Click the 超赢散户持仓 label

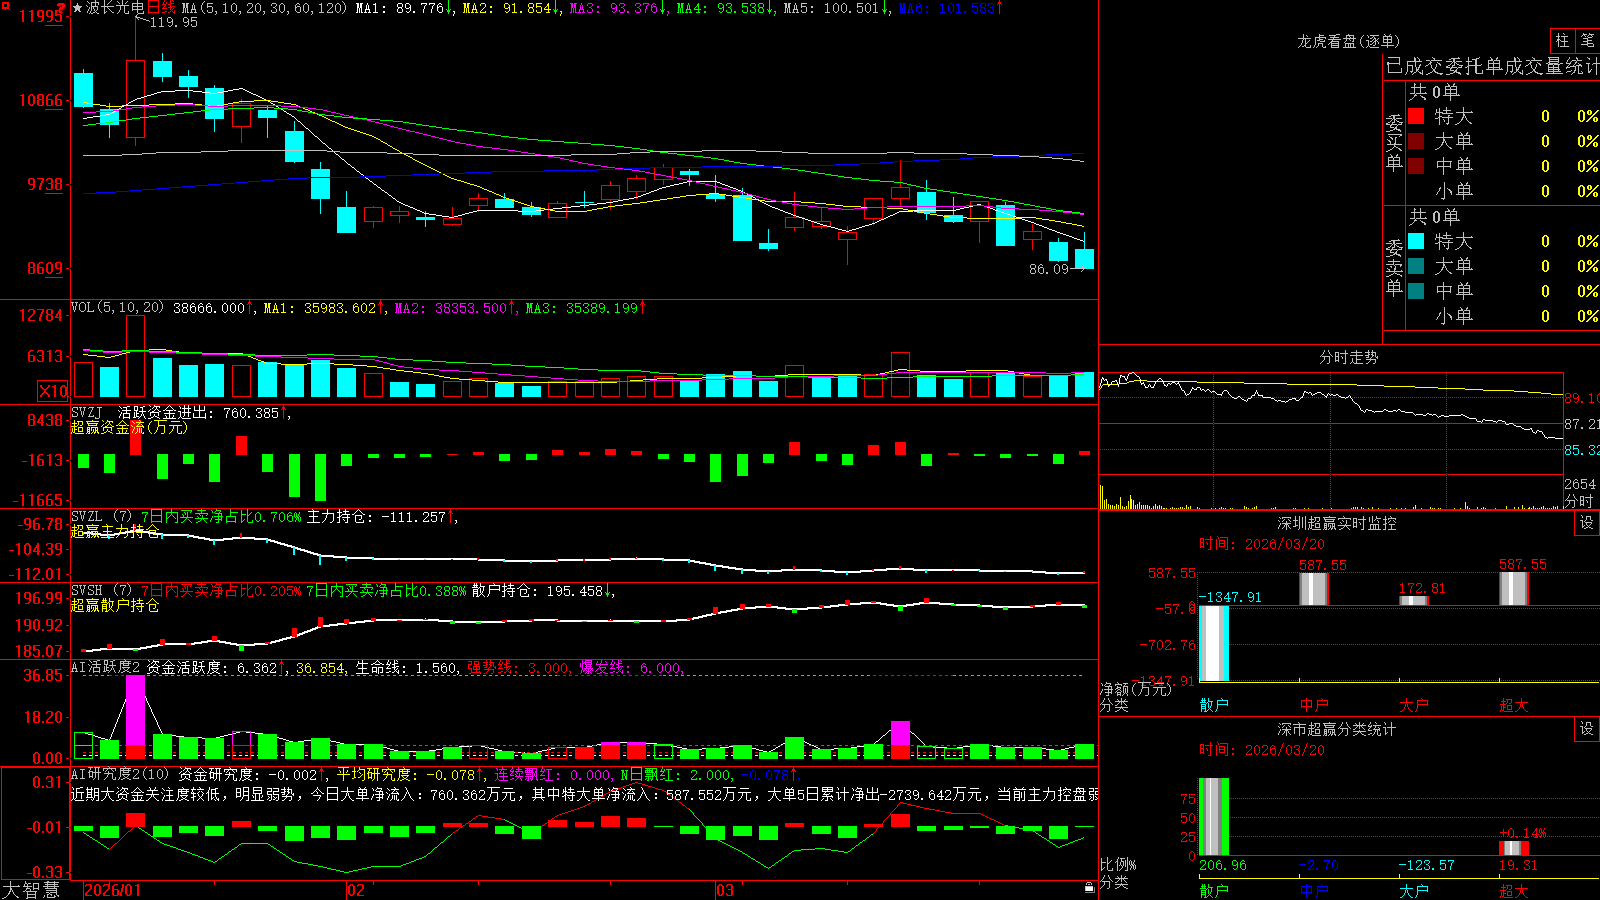(115, 606)
